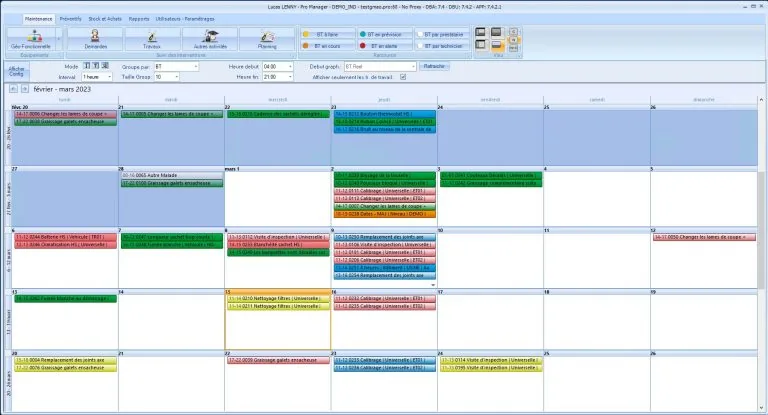Switch to Rapports tab
768x415 pixels.
coord(139,19)
